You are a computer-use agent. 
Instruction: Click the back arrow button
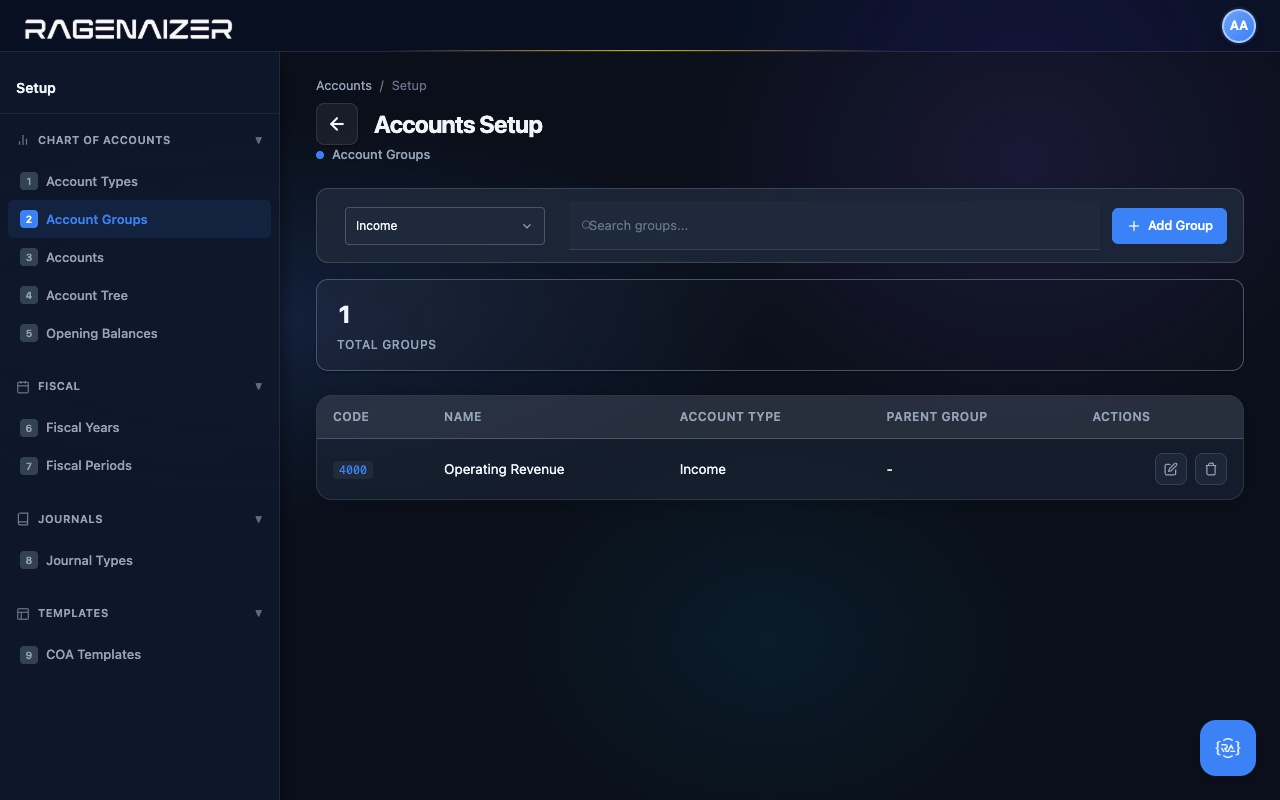click(x=337, y=124)
